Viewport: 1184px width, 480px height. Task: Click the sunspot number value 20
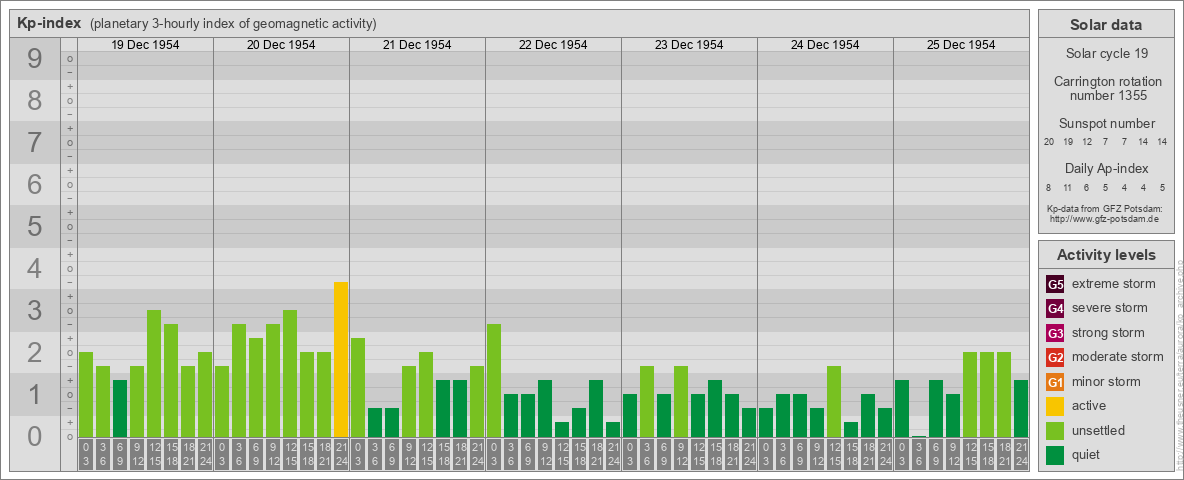coord(1049,141)
